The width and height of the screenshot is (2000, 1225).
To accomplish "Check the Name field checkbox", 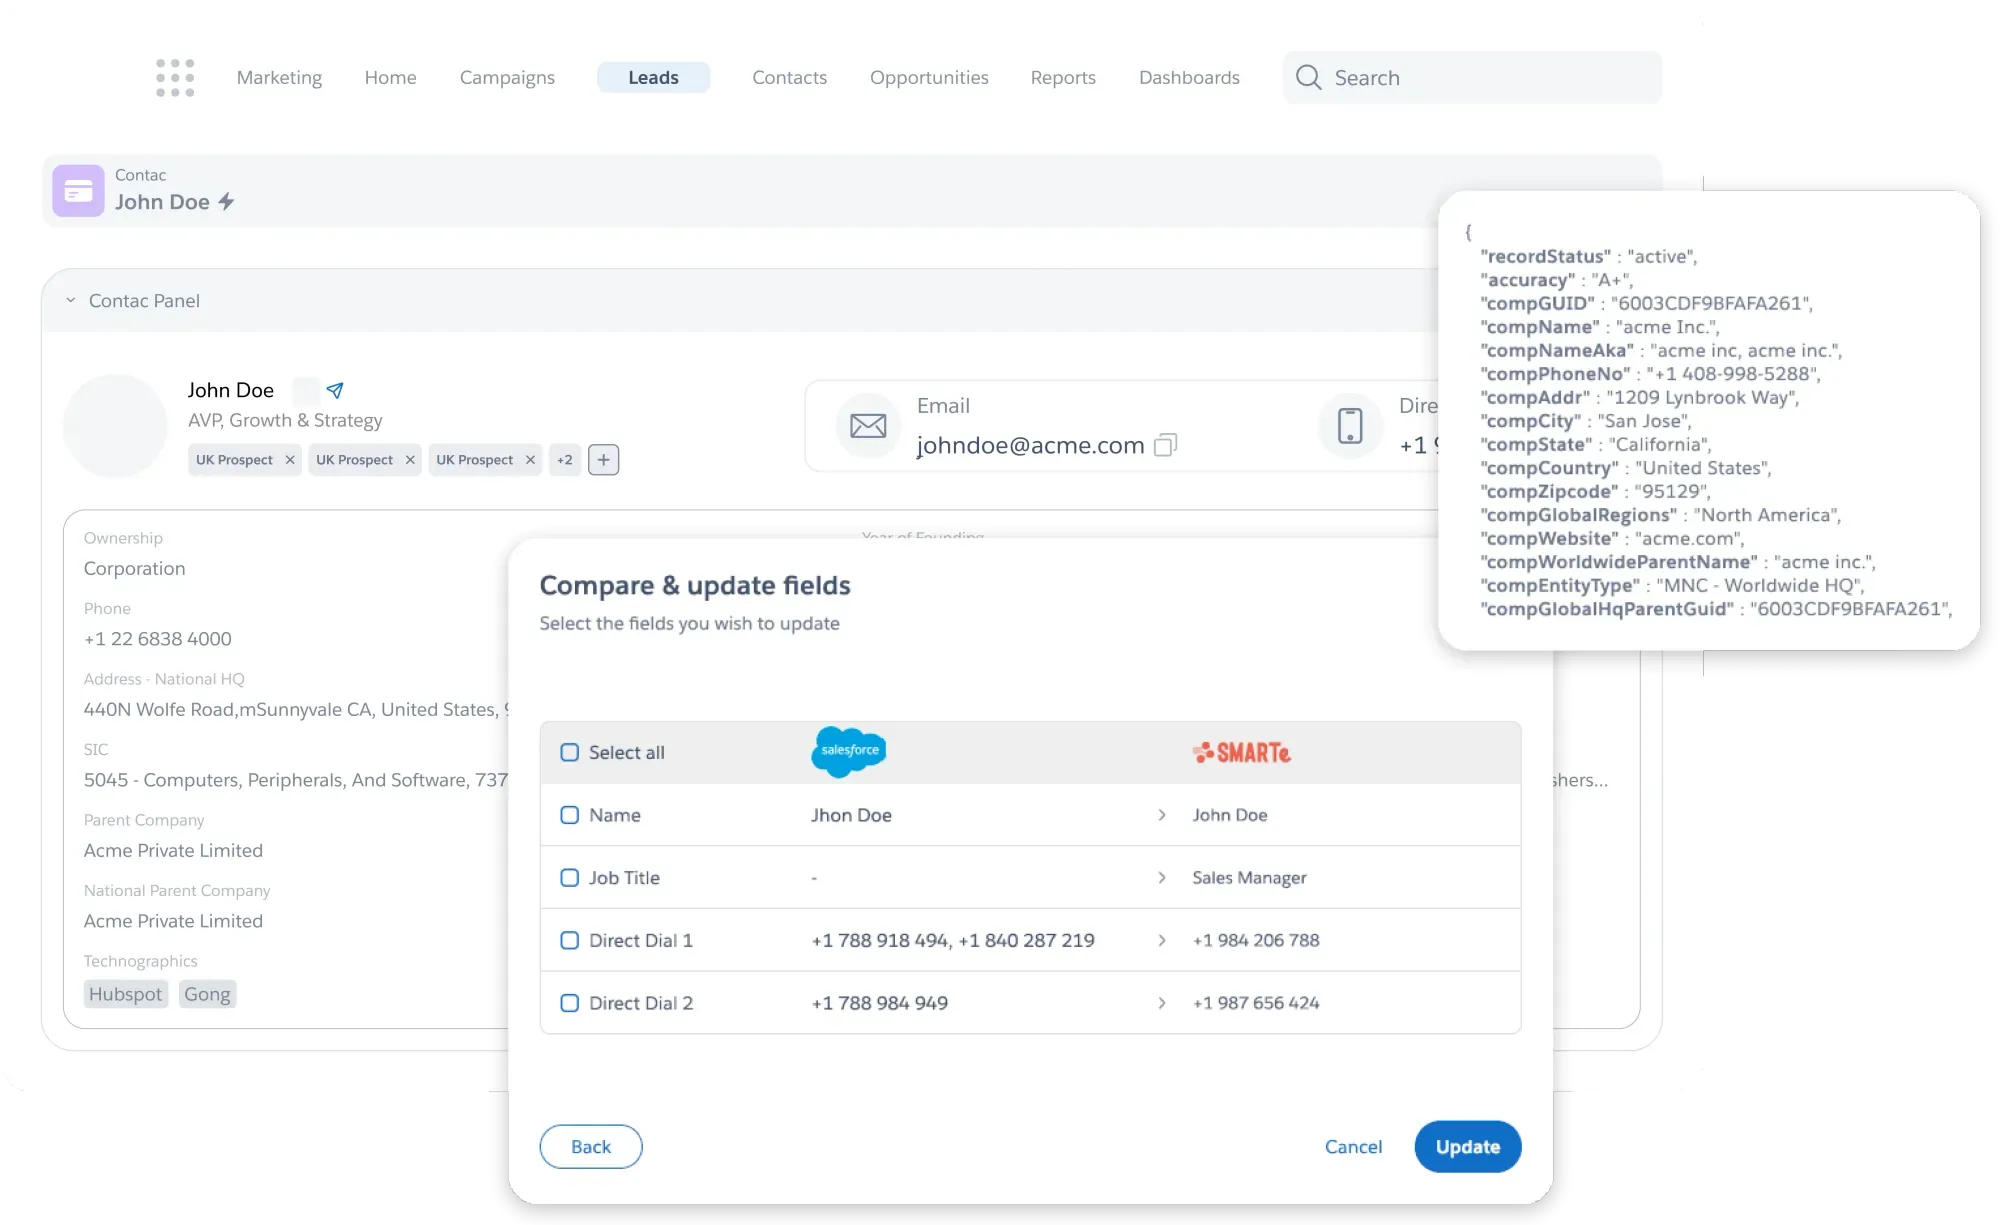I will (x=569, y=815).
